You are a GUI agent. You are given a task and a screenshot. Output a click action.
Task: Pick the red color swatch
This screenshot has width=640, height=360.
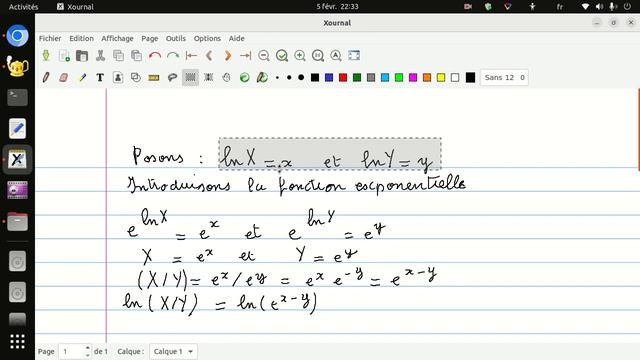(x=343, y=78)
